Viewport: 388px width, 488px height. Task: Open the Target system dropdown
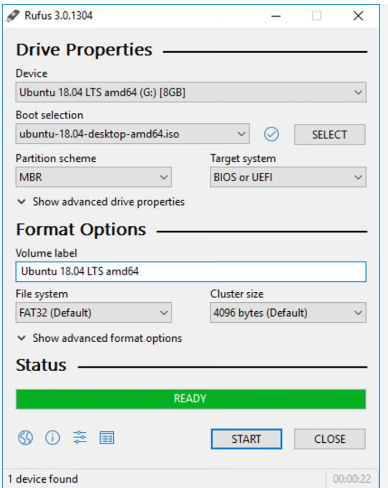[x=288, y=177]
